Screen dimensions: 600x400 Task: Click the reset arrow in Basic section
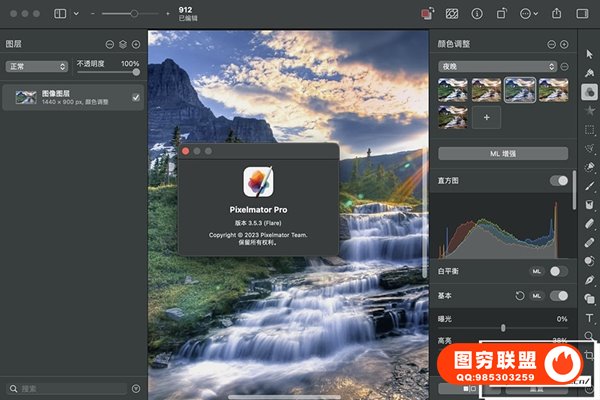coord(519,296)
